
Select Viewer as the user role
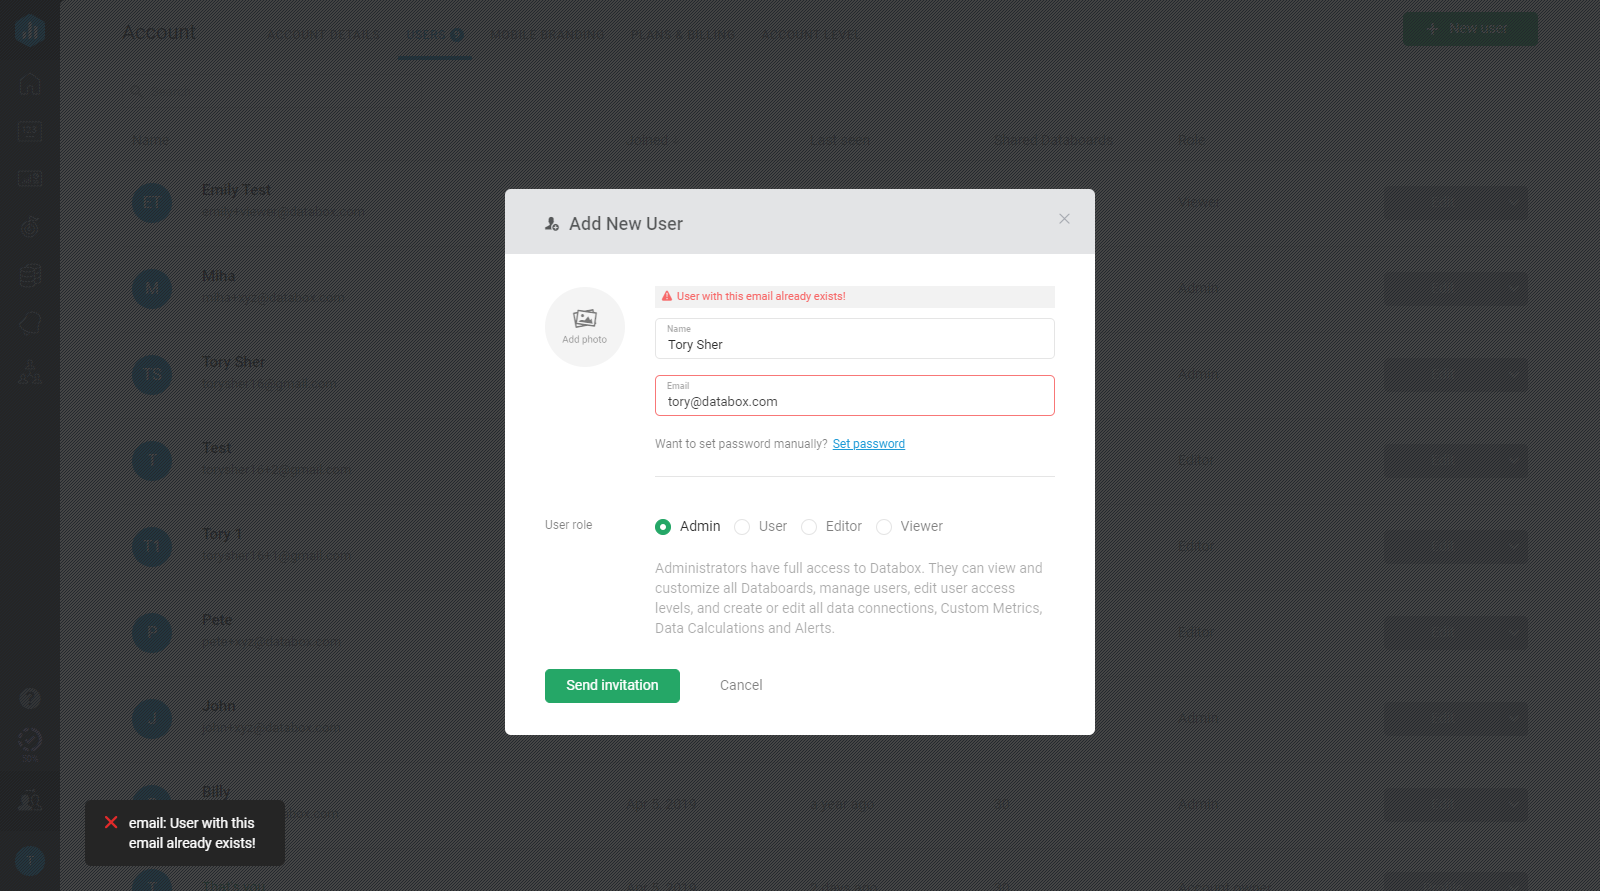coord(884,526)
